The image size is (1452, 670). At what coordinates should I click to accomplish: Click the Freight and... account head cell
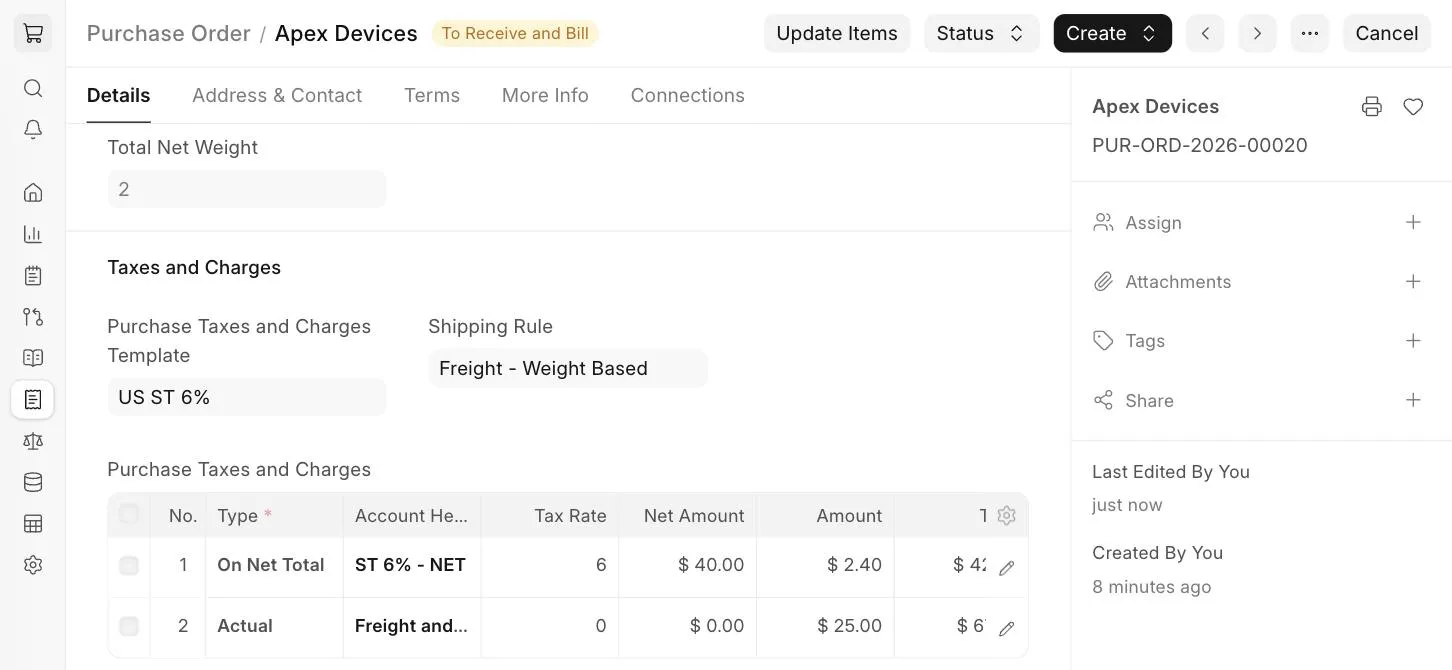pos(412,626)
